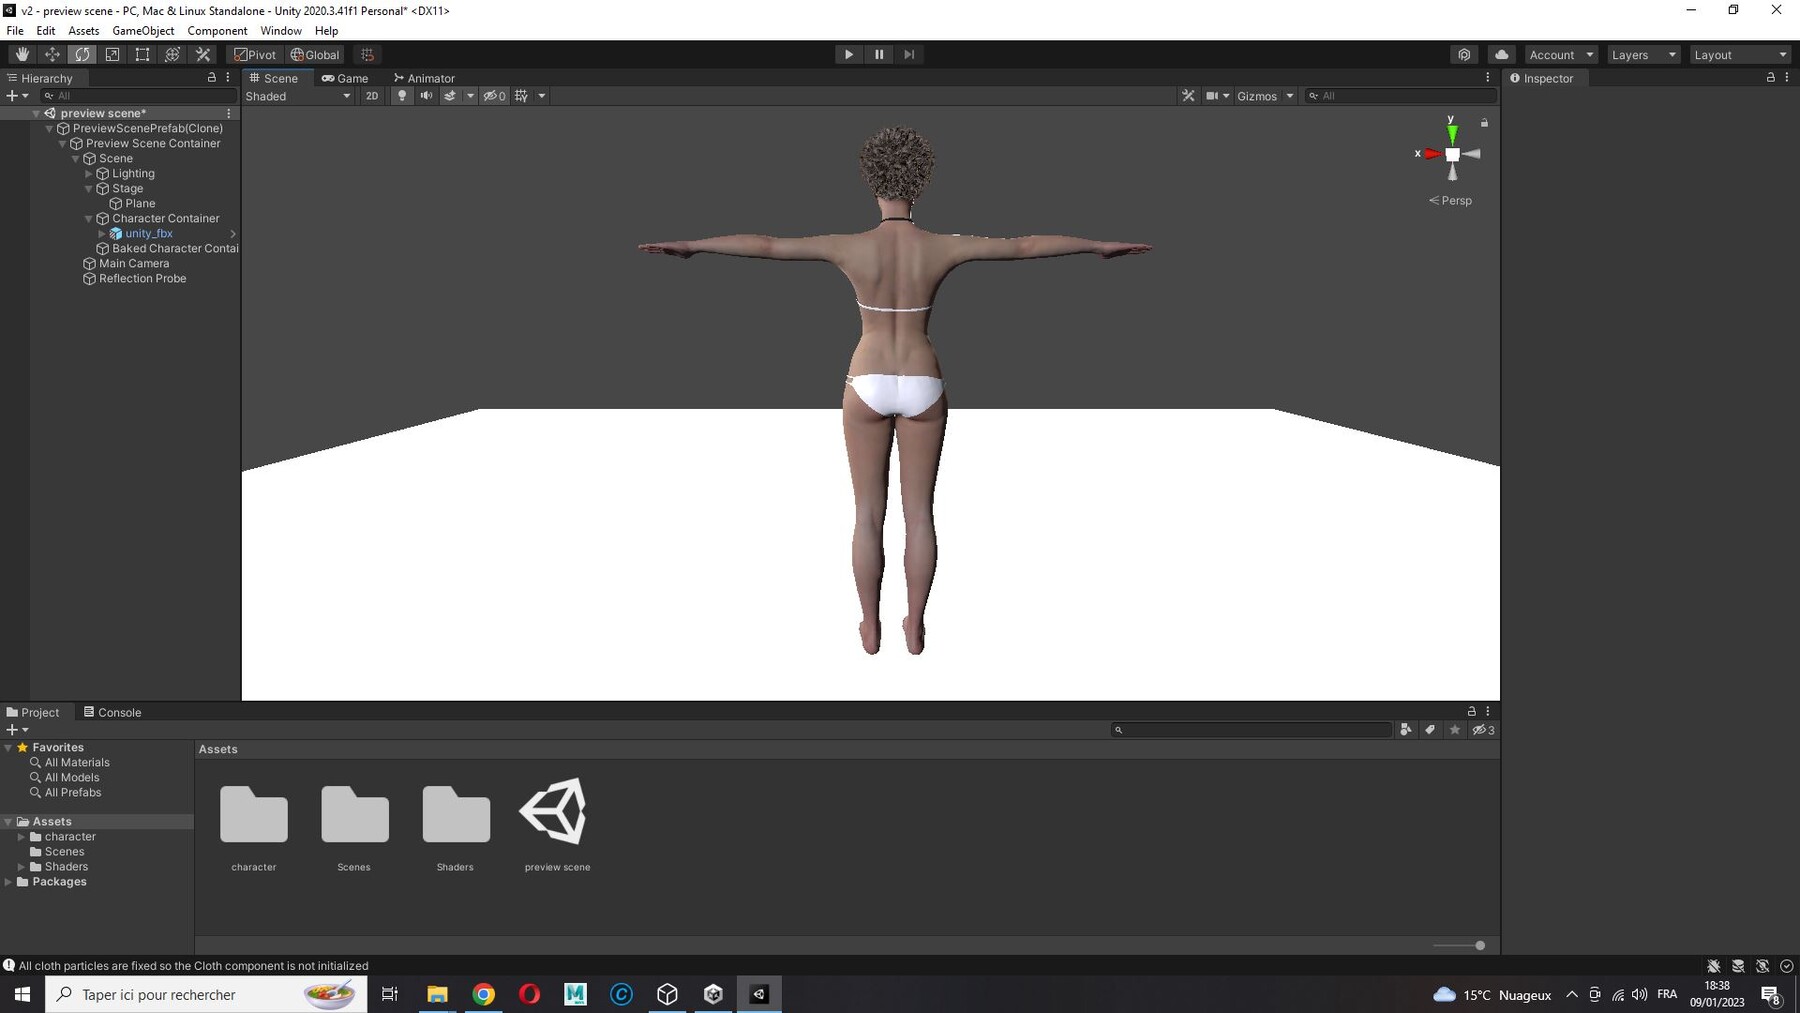Open the scene effects dropdown arrow

[470, 96]
